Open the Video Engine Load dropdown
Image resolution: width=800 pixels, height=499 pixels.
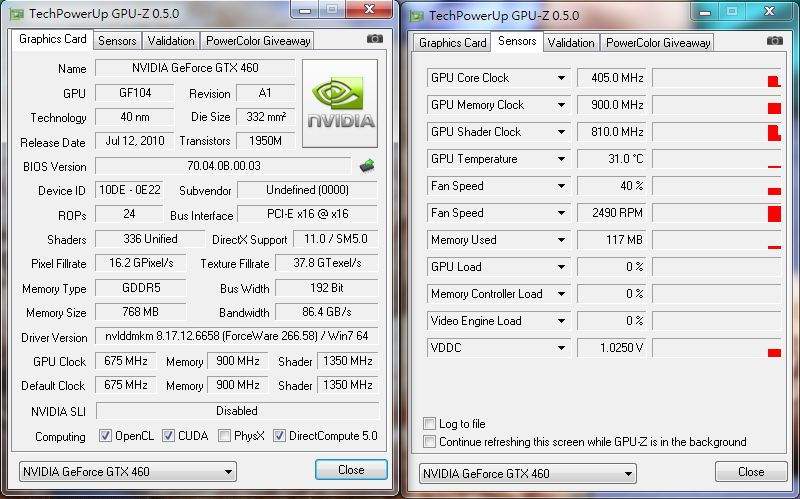pos(561,321)
